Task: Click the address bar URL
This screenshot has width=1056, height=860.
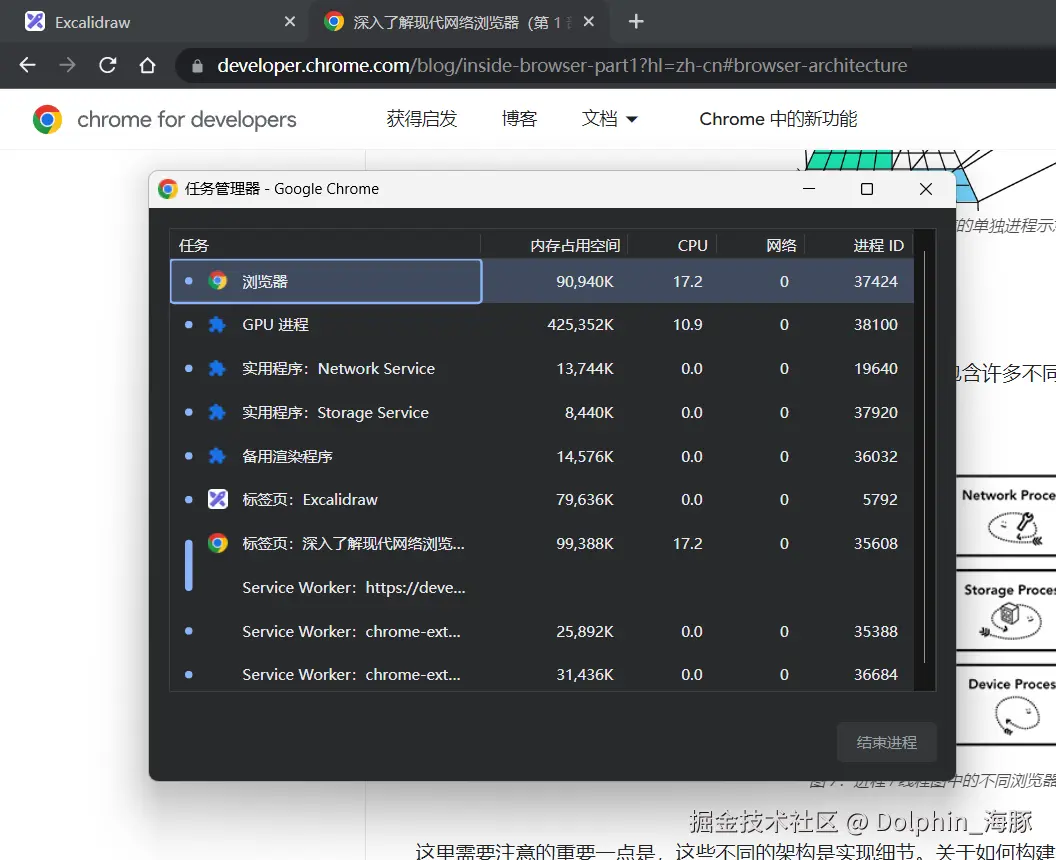Action: tap(562, 65)
